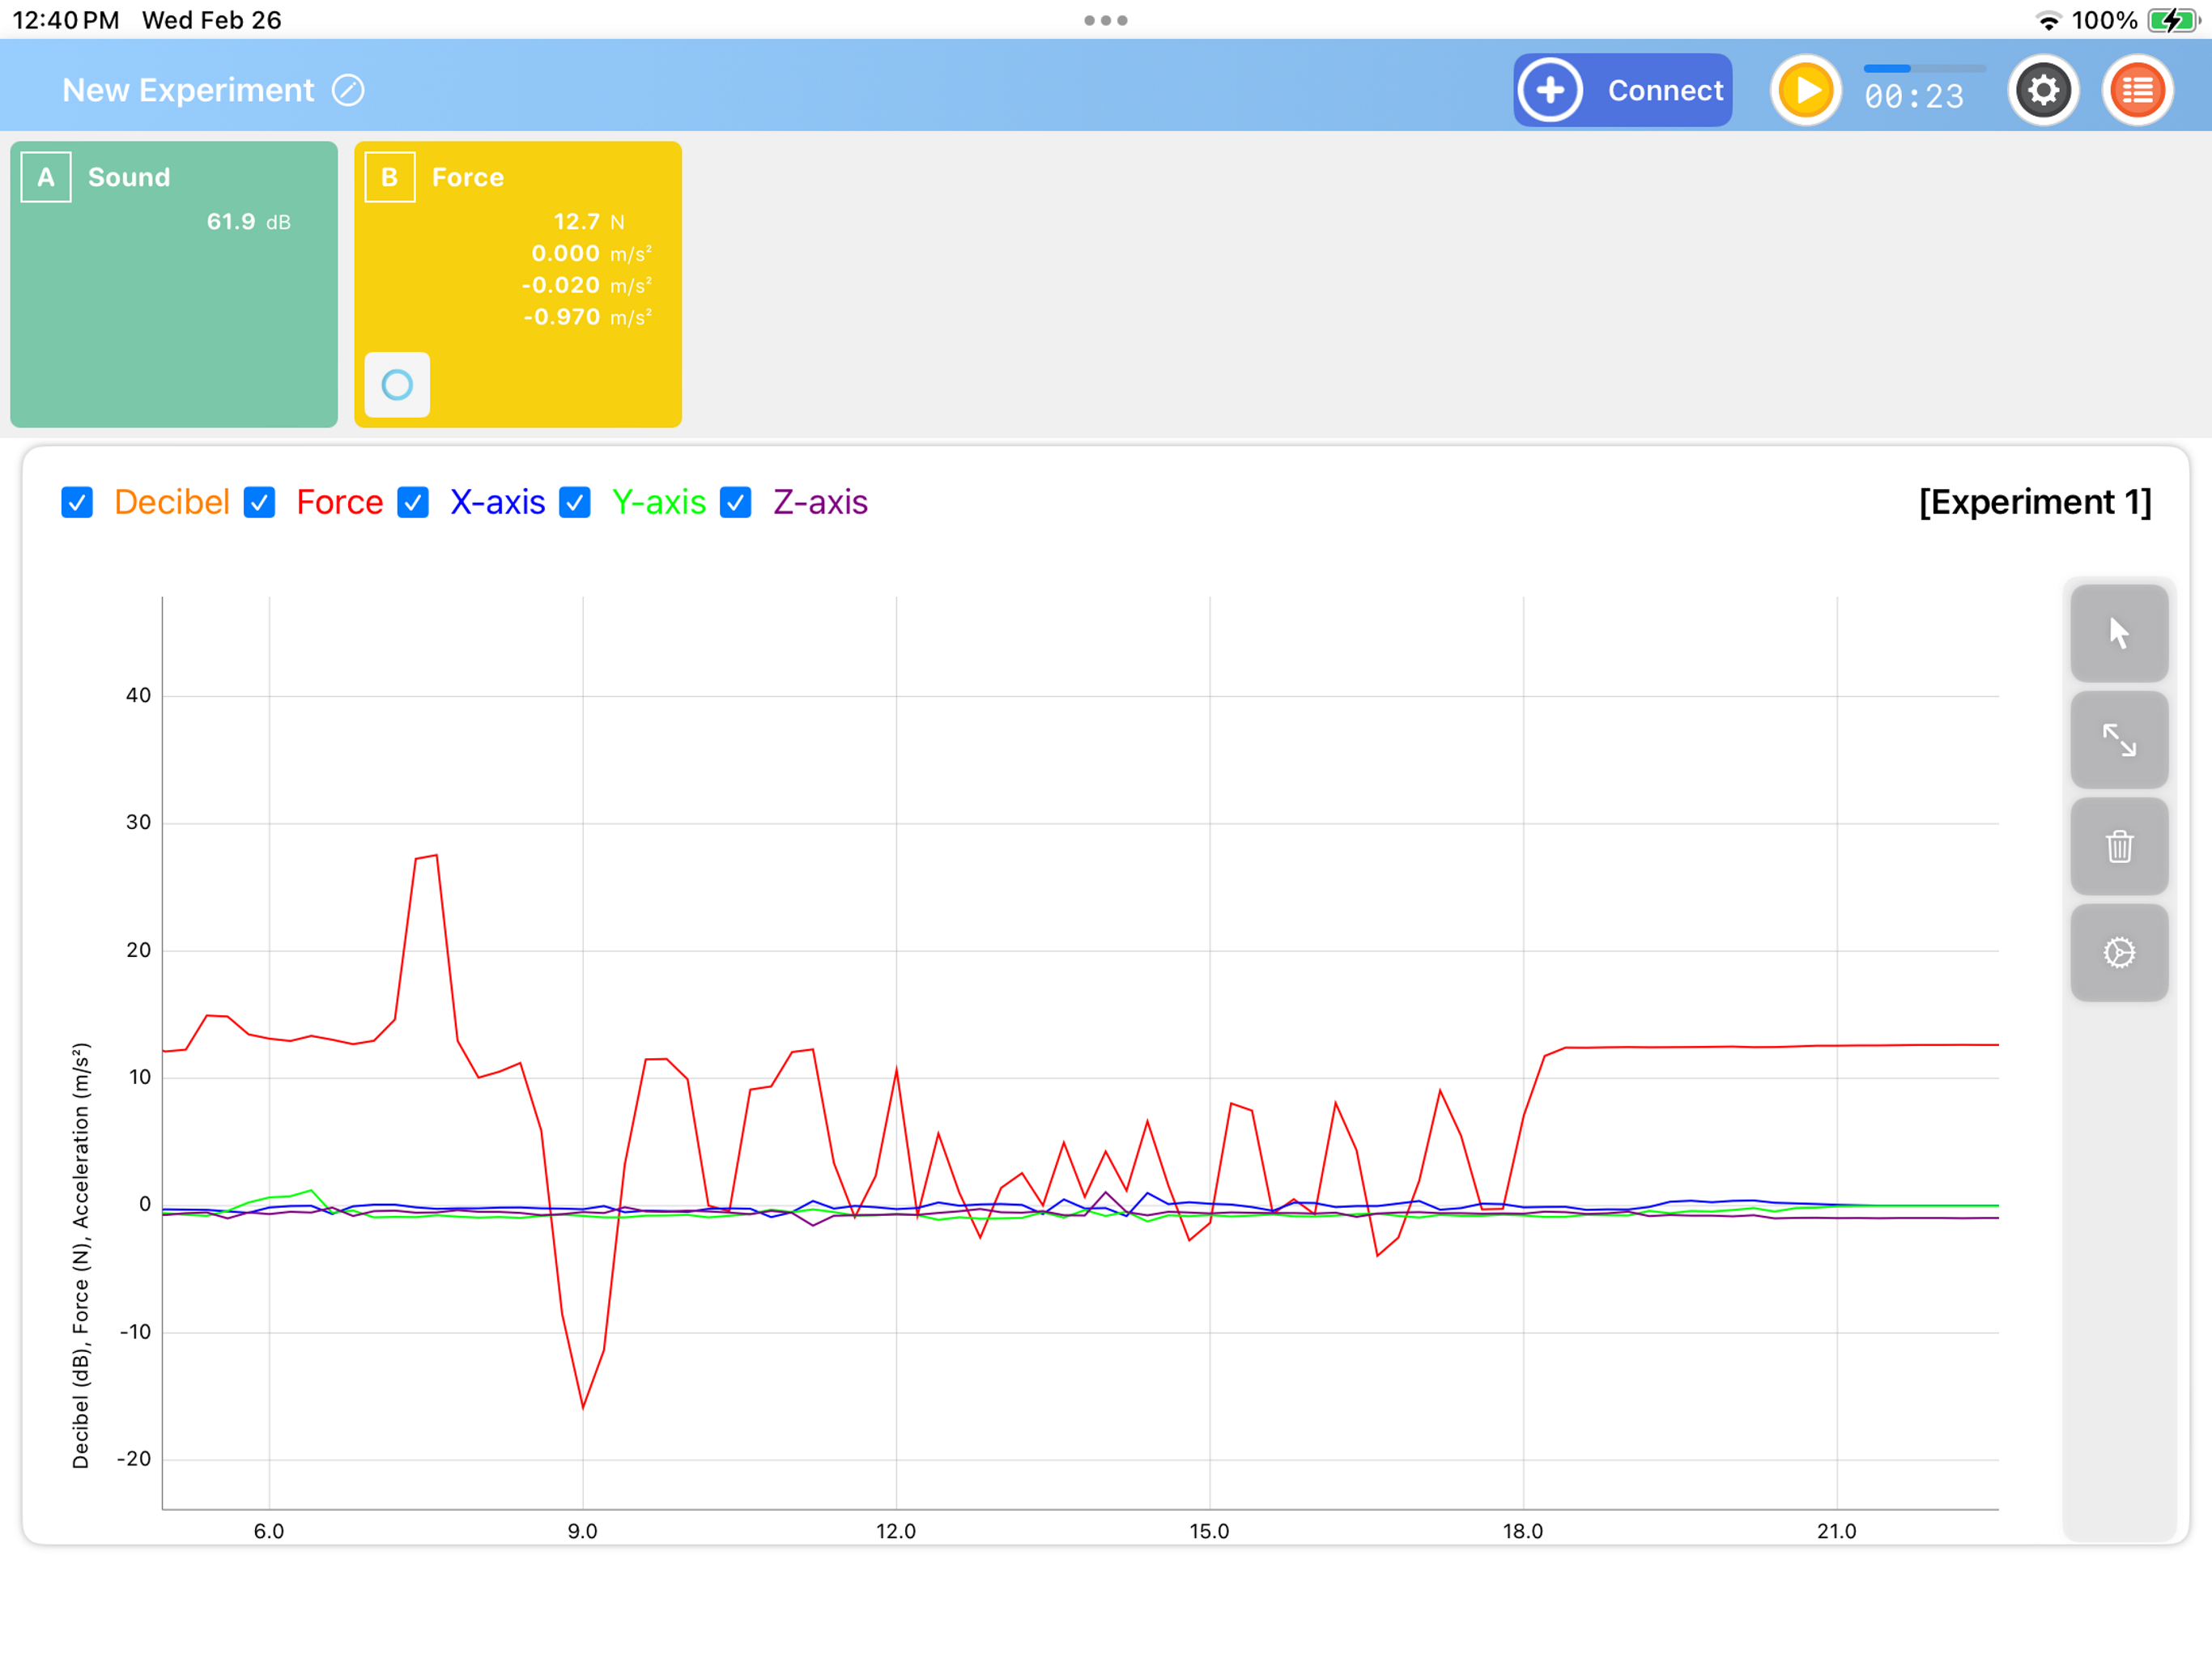Open settings via the dark gear icon
The height and width of the screenshot is (1658, 2212).
[x=2043, y=91]
